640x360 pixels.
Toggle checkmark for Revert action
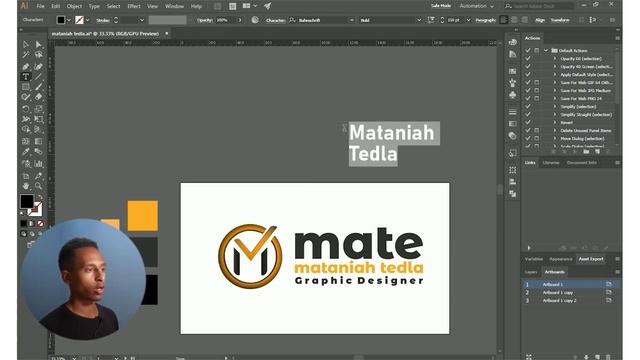click(x=528, y=122)
